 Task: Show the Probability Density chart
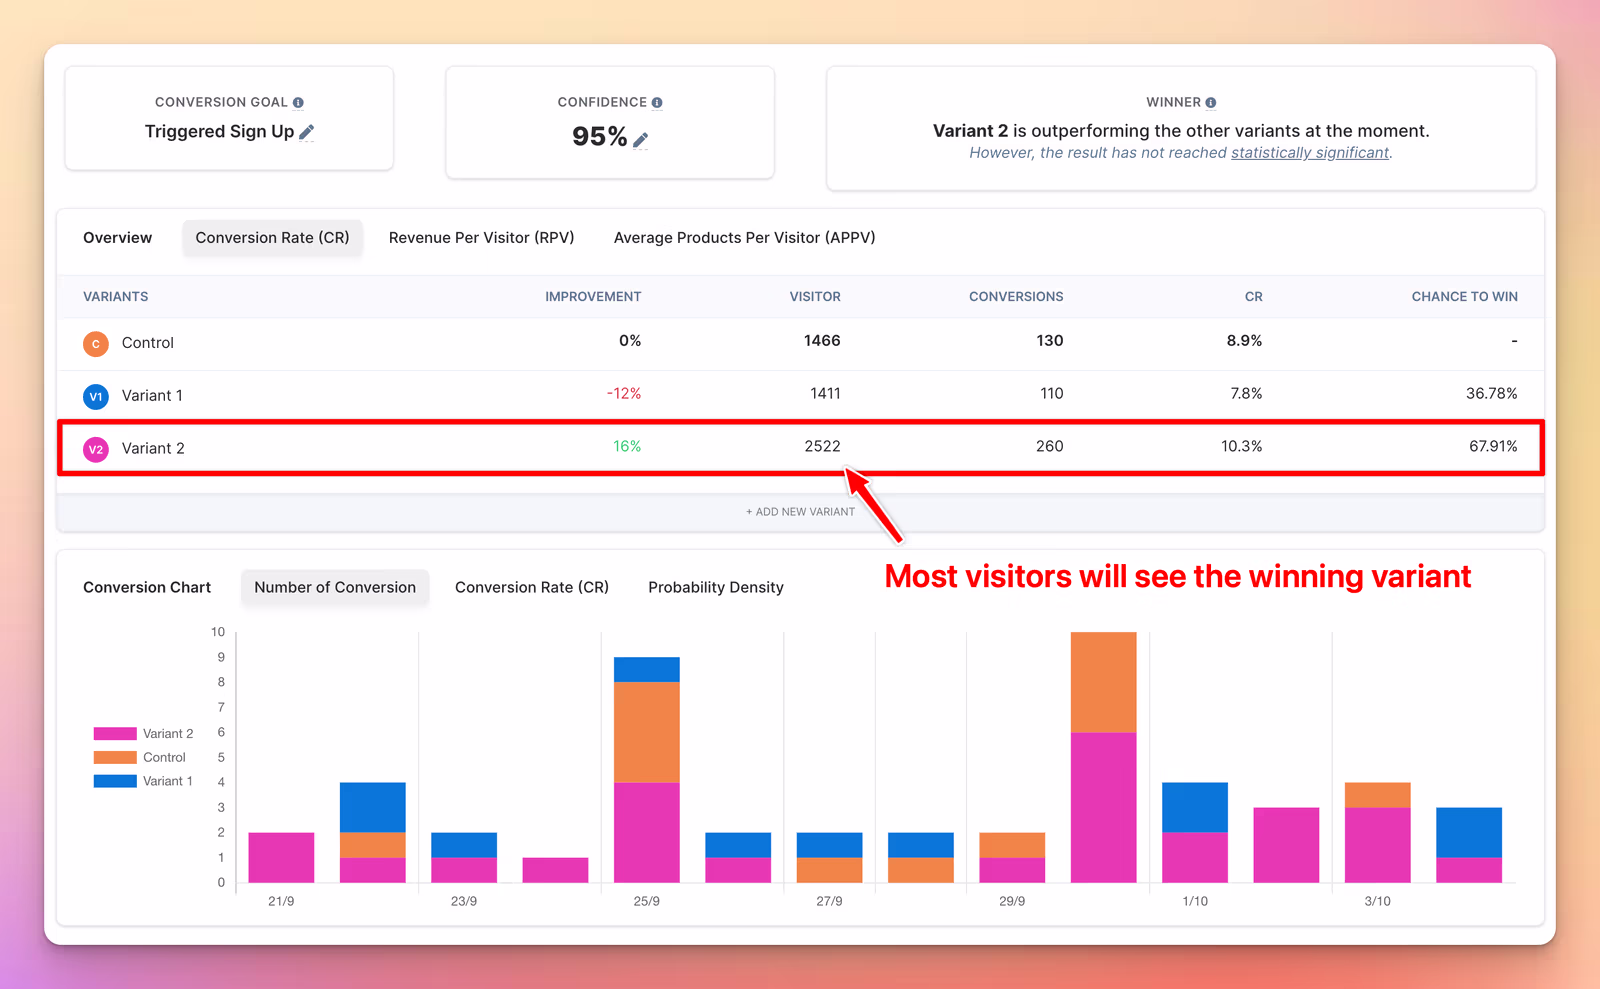point(716,588)
